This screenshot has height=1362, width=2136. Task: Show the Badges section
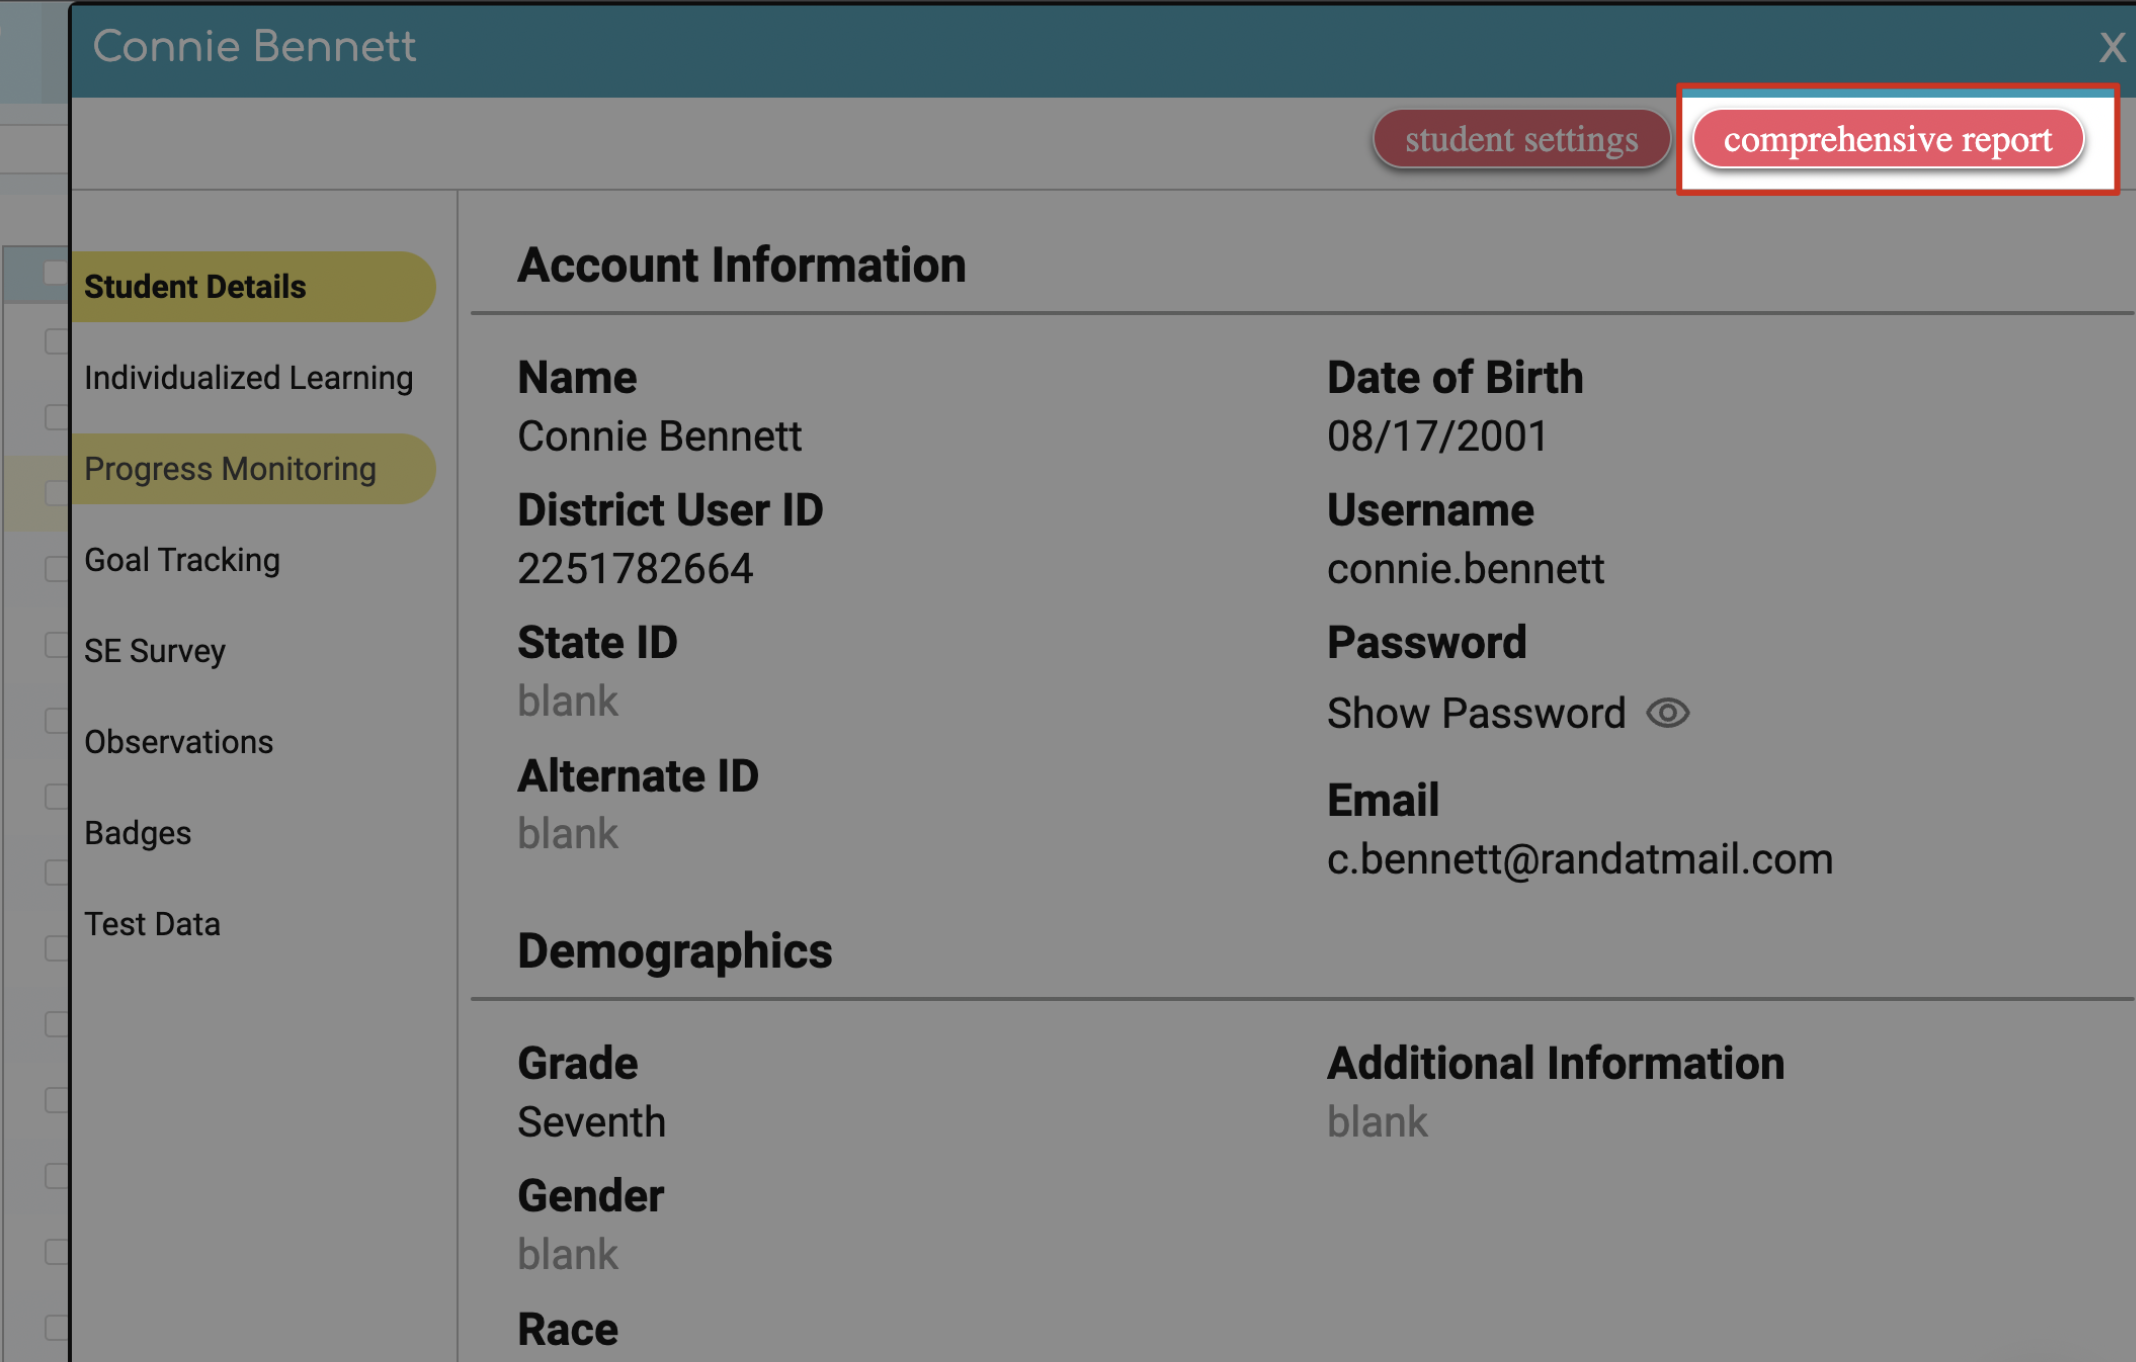(137, 833)
